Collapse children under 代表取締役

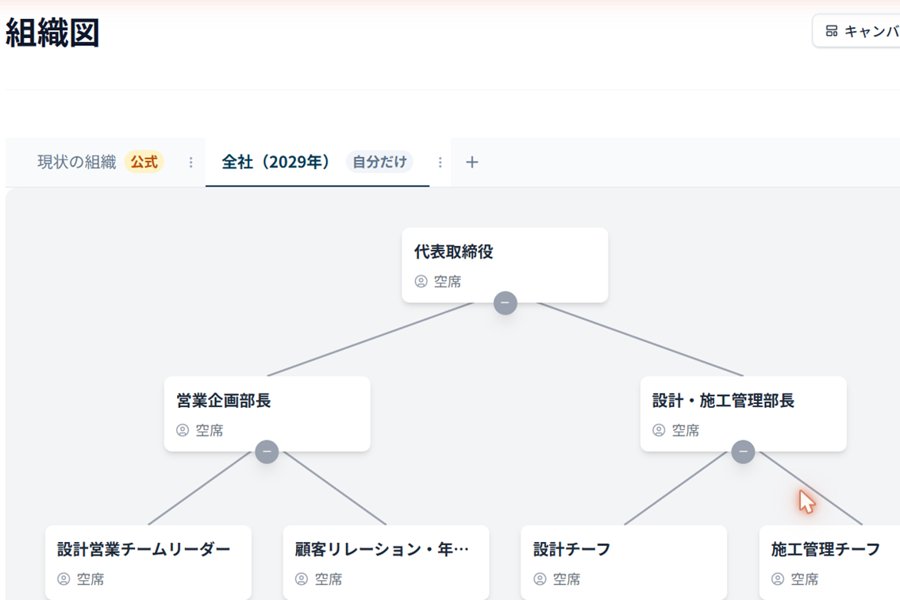[505, 303]
